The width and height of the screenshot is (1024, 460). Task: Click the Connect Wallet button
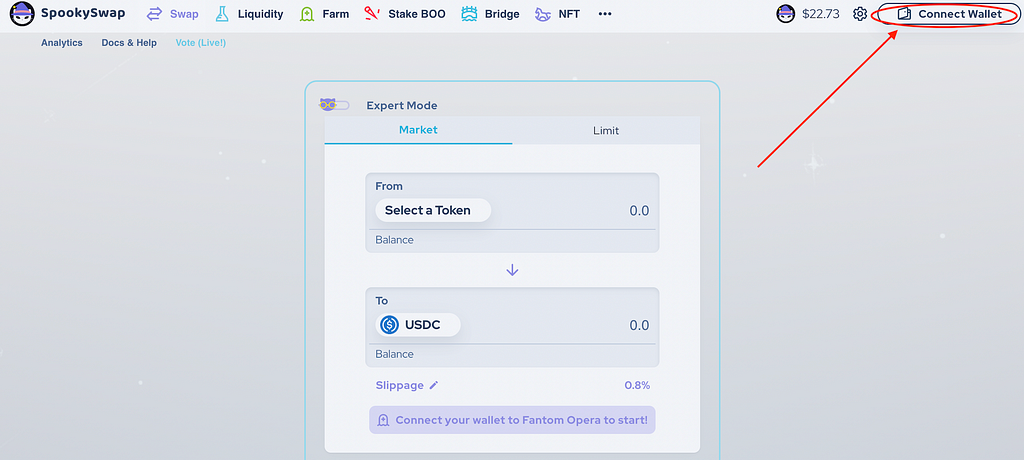point(950,14)
